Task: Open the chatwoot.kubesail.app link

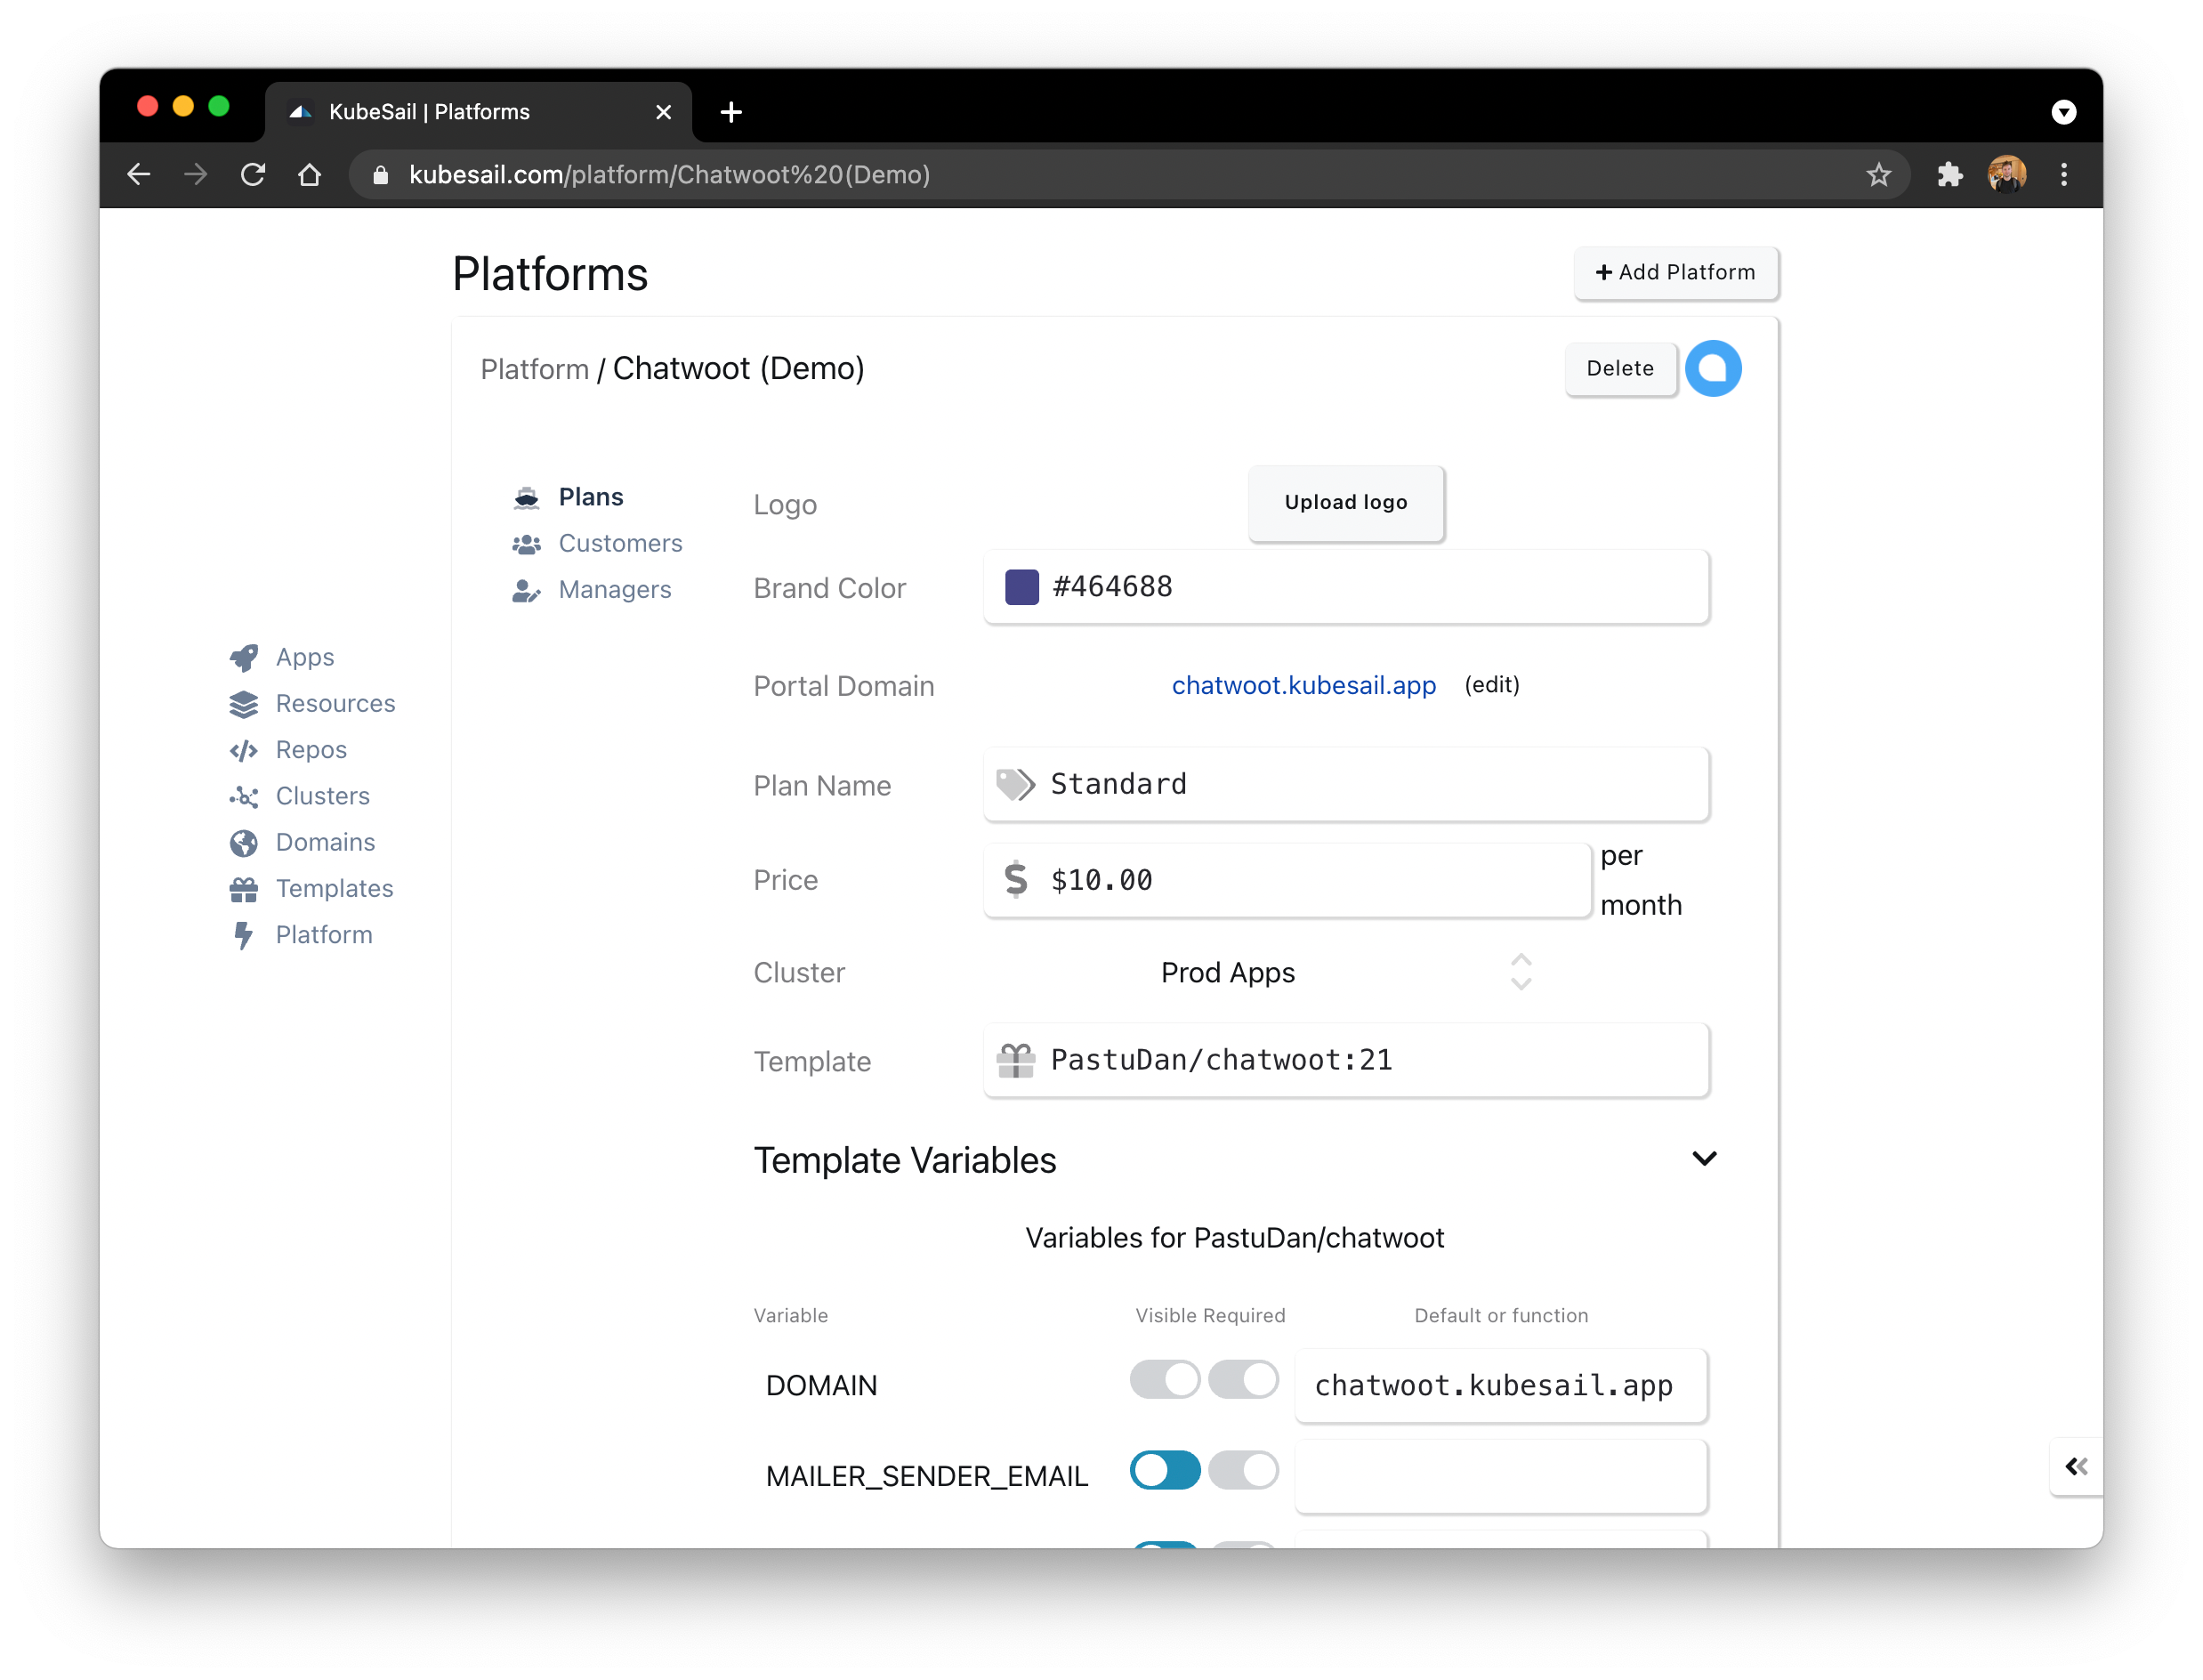Action: 1303,685
